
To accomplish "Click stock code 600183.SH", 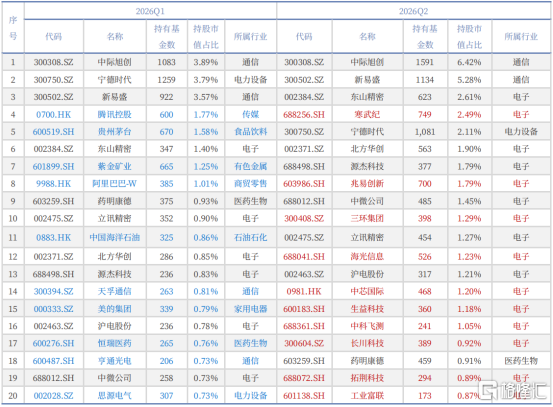I will click(x=304, y=309).
